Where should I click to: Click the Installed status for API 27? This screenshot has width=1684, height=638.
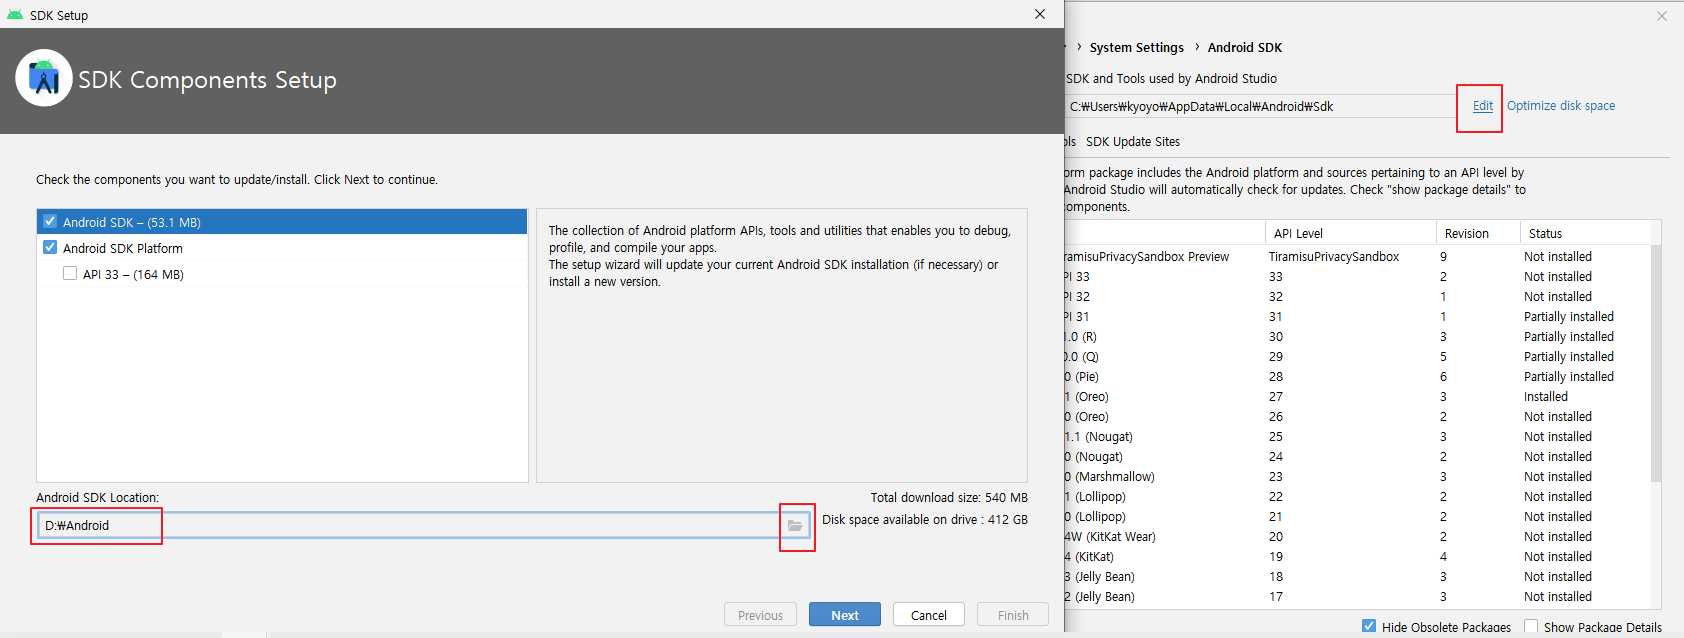[1546, 397]
